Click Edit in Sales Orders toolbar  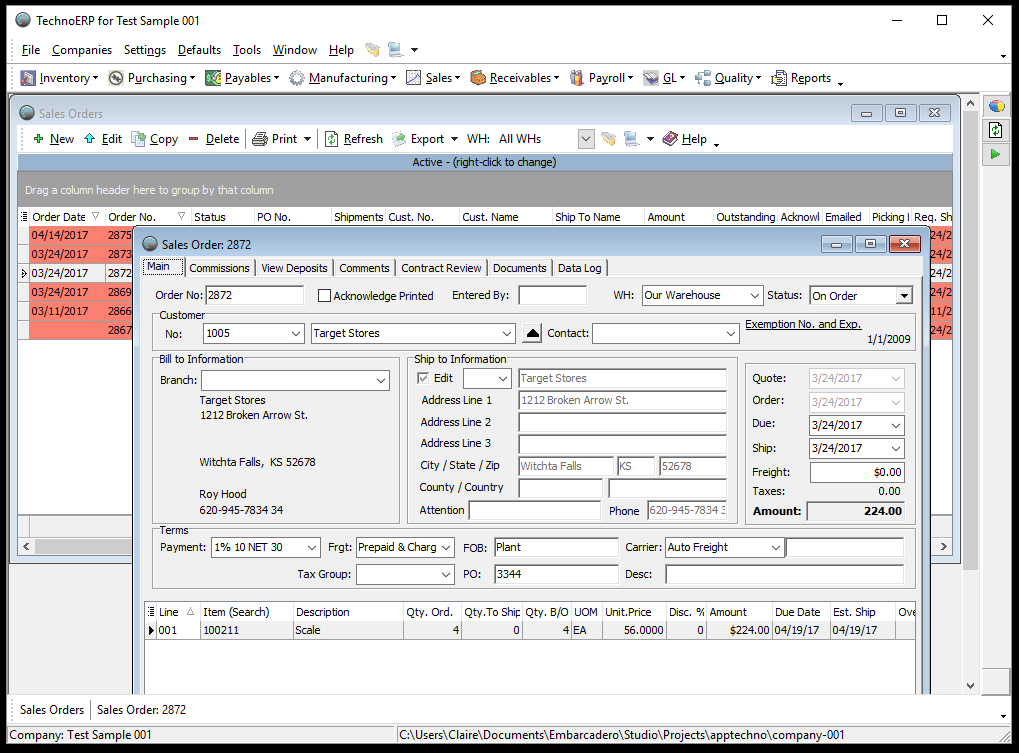[103, 139]
